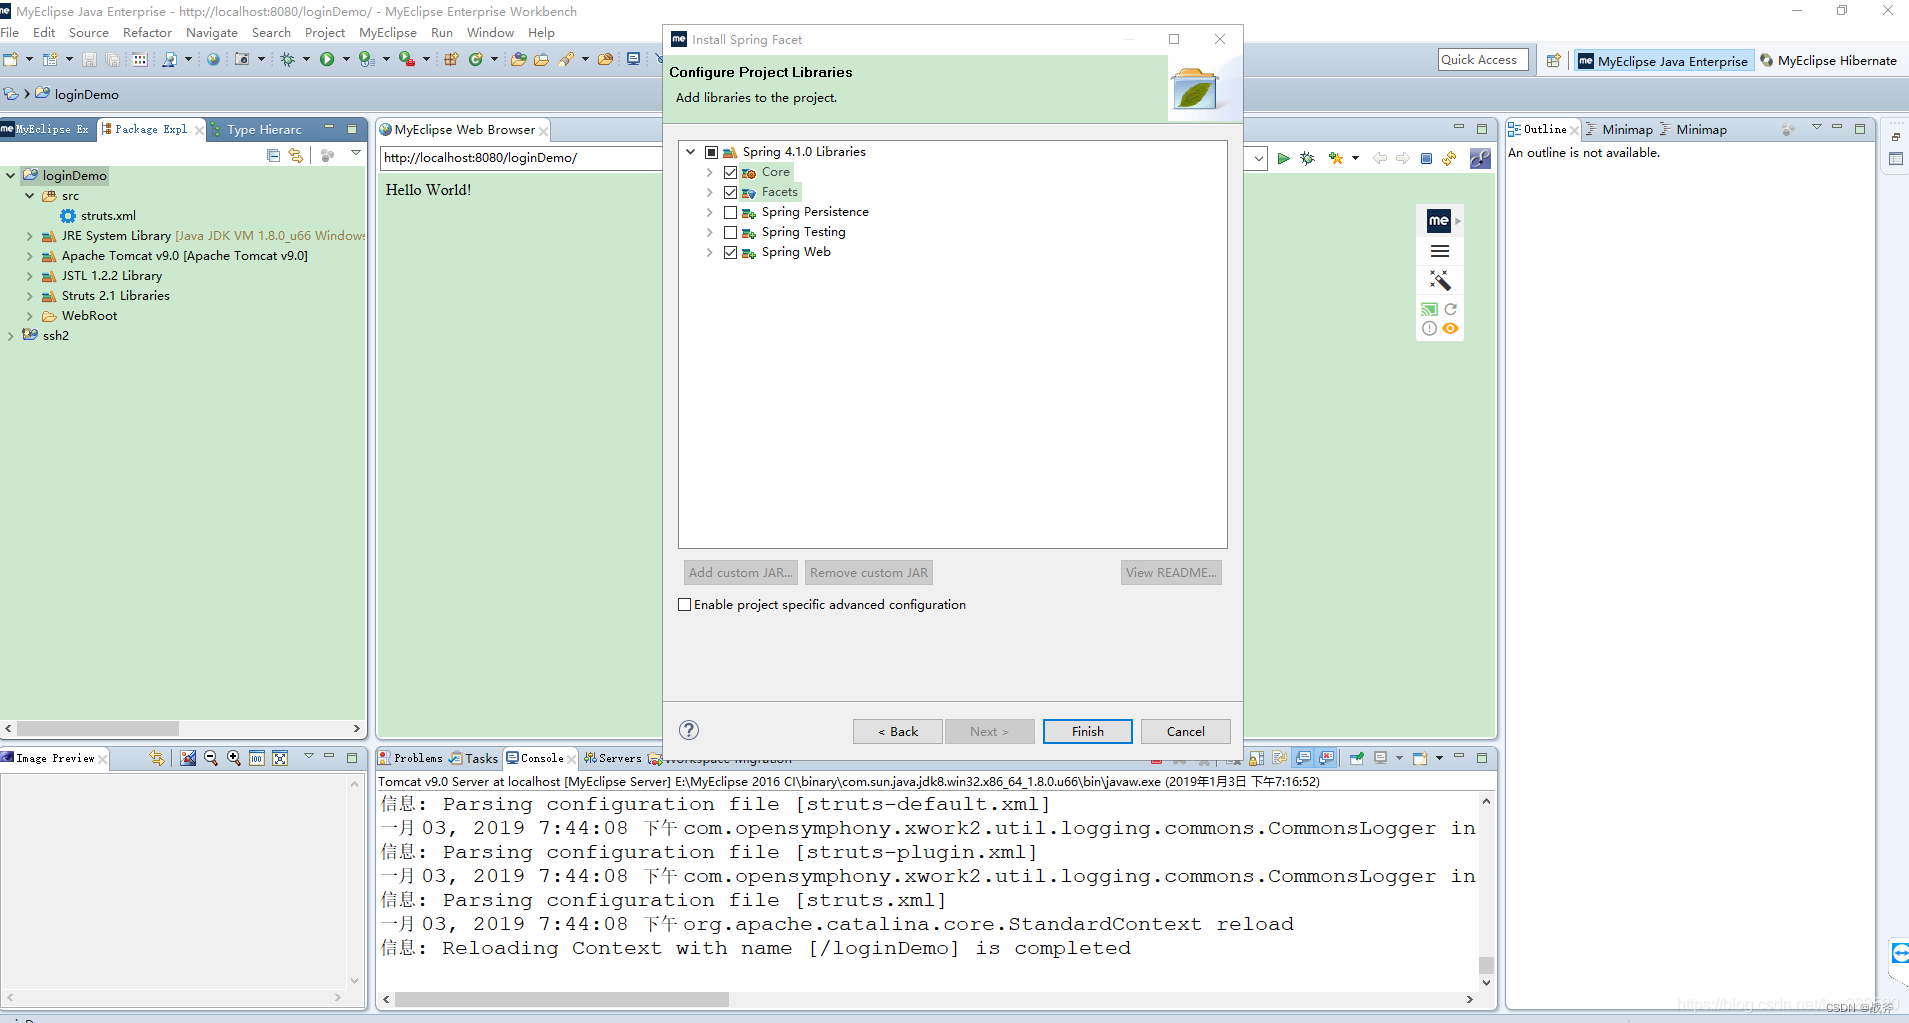
Task: Click Package Explorer horizontal scrollbar thumb
Action: (98, 729)
